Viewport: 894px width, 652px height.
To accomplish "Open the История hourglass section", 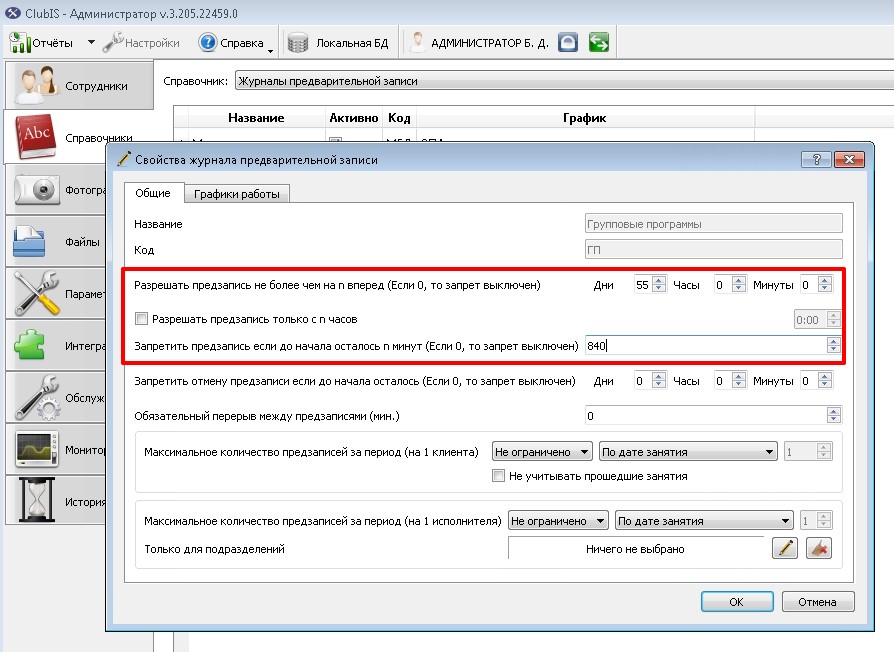I will [55, 502].
